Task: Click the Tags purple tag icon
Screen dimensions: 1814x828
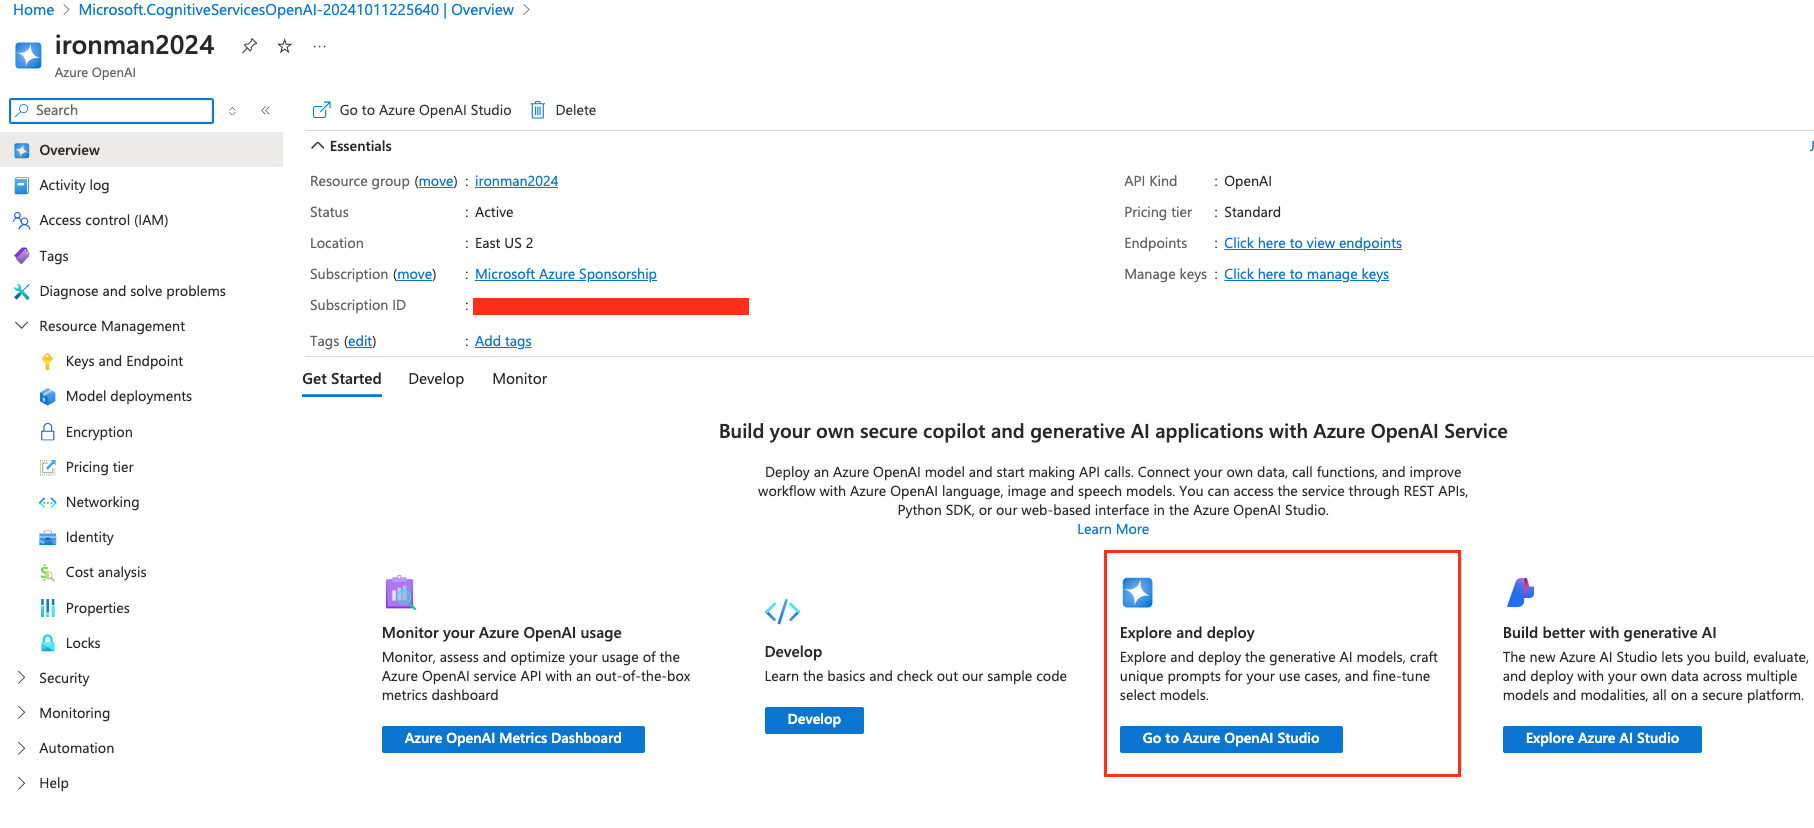Action: (22, 256)
